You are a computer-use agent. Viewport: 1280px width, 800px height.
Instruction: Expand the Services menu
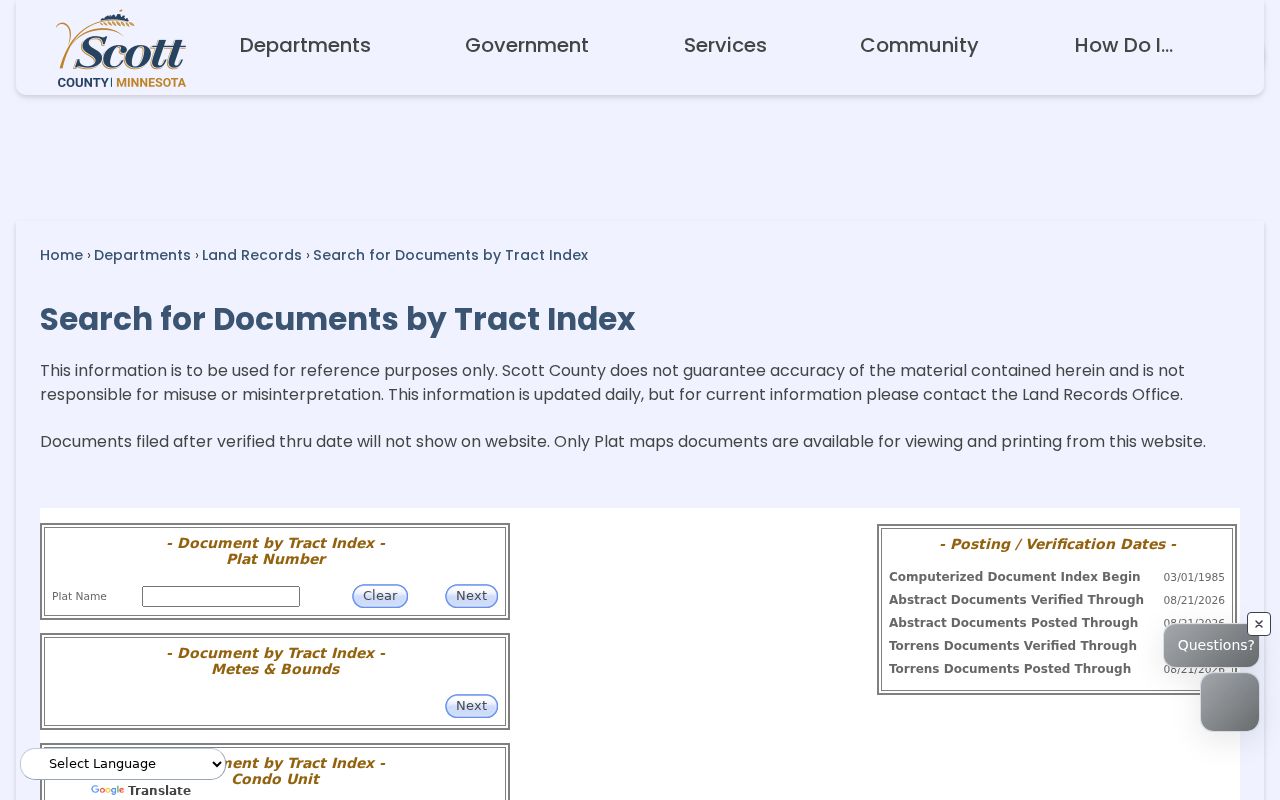(725, 45)
